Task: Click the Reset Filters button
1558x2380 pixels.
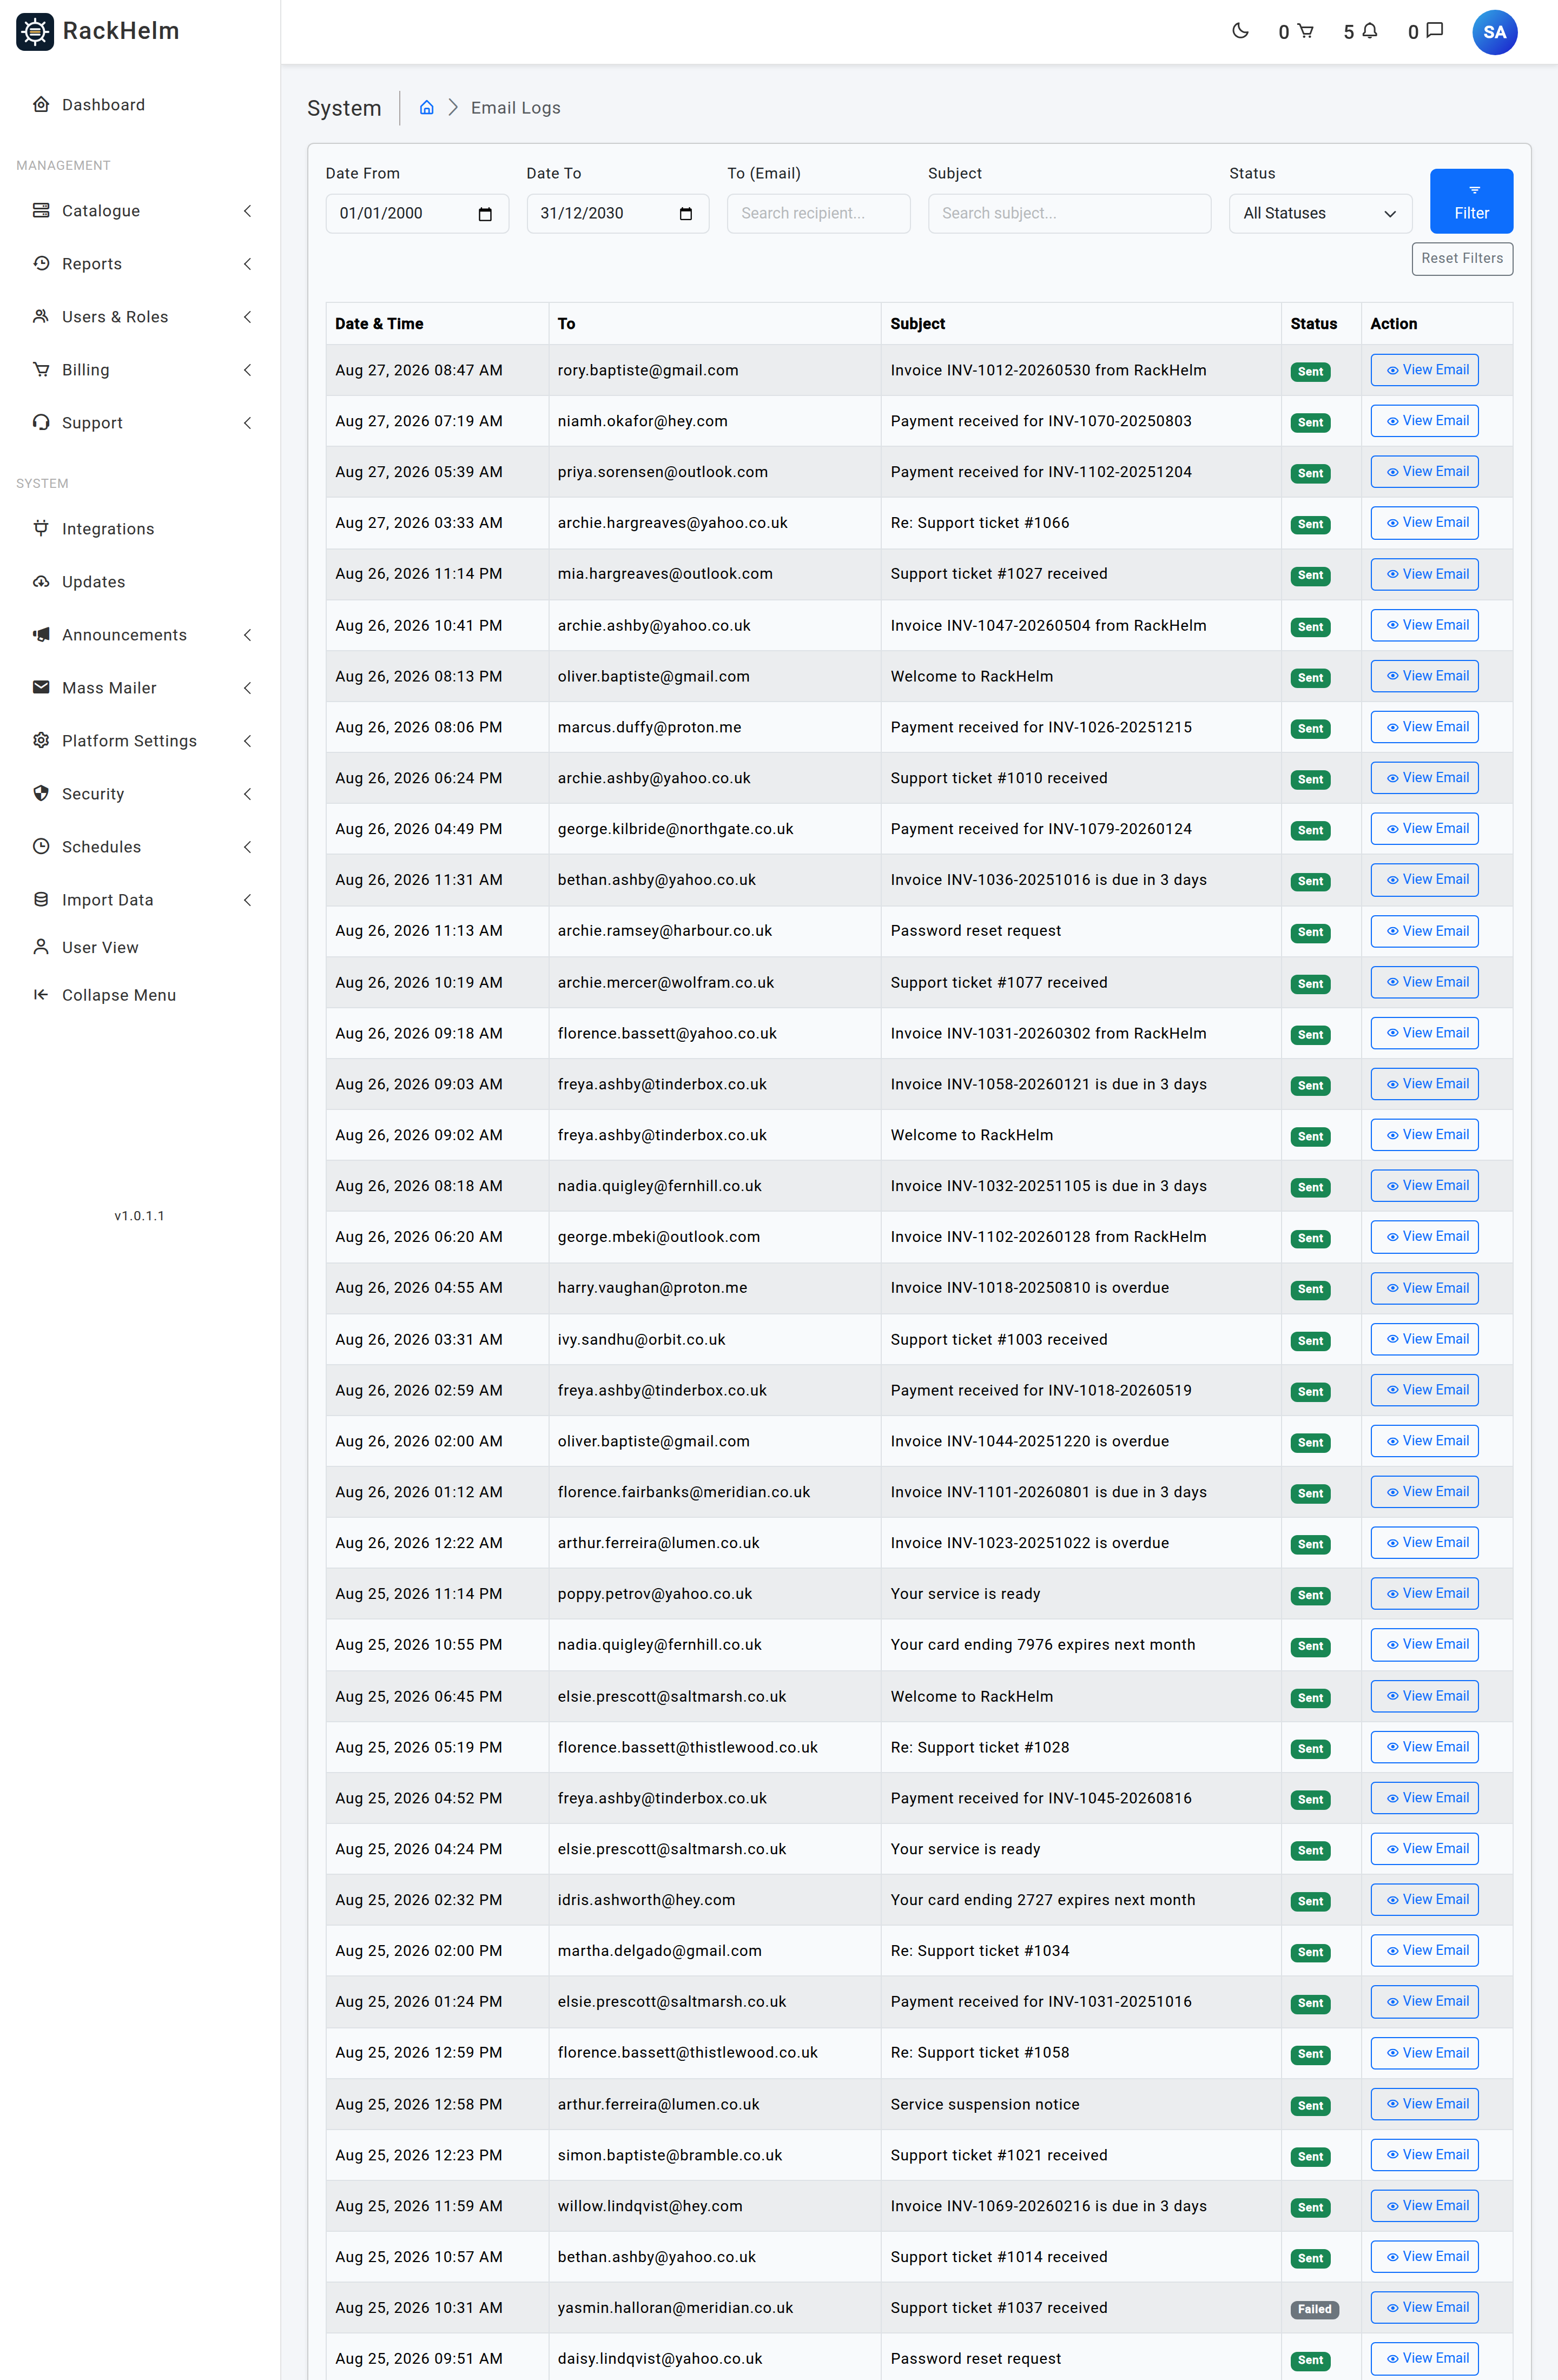Action: tap(1462, 258)
